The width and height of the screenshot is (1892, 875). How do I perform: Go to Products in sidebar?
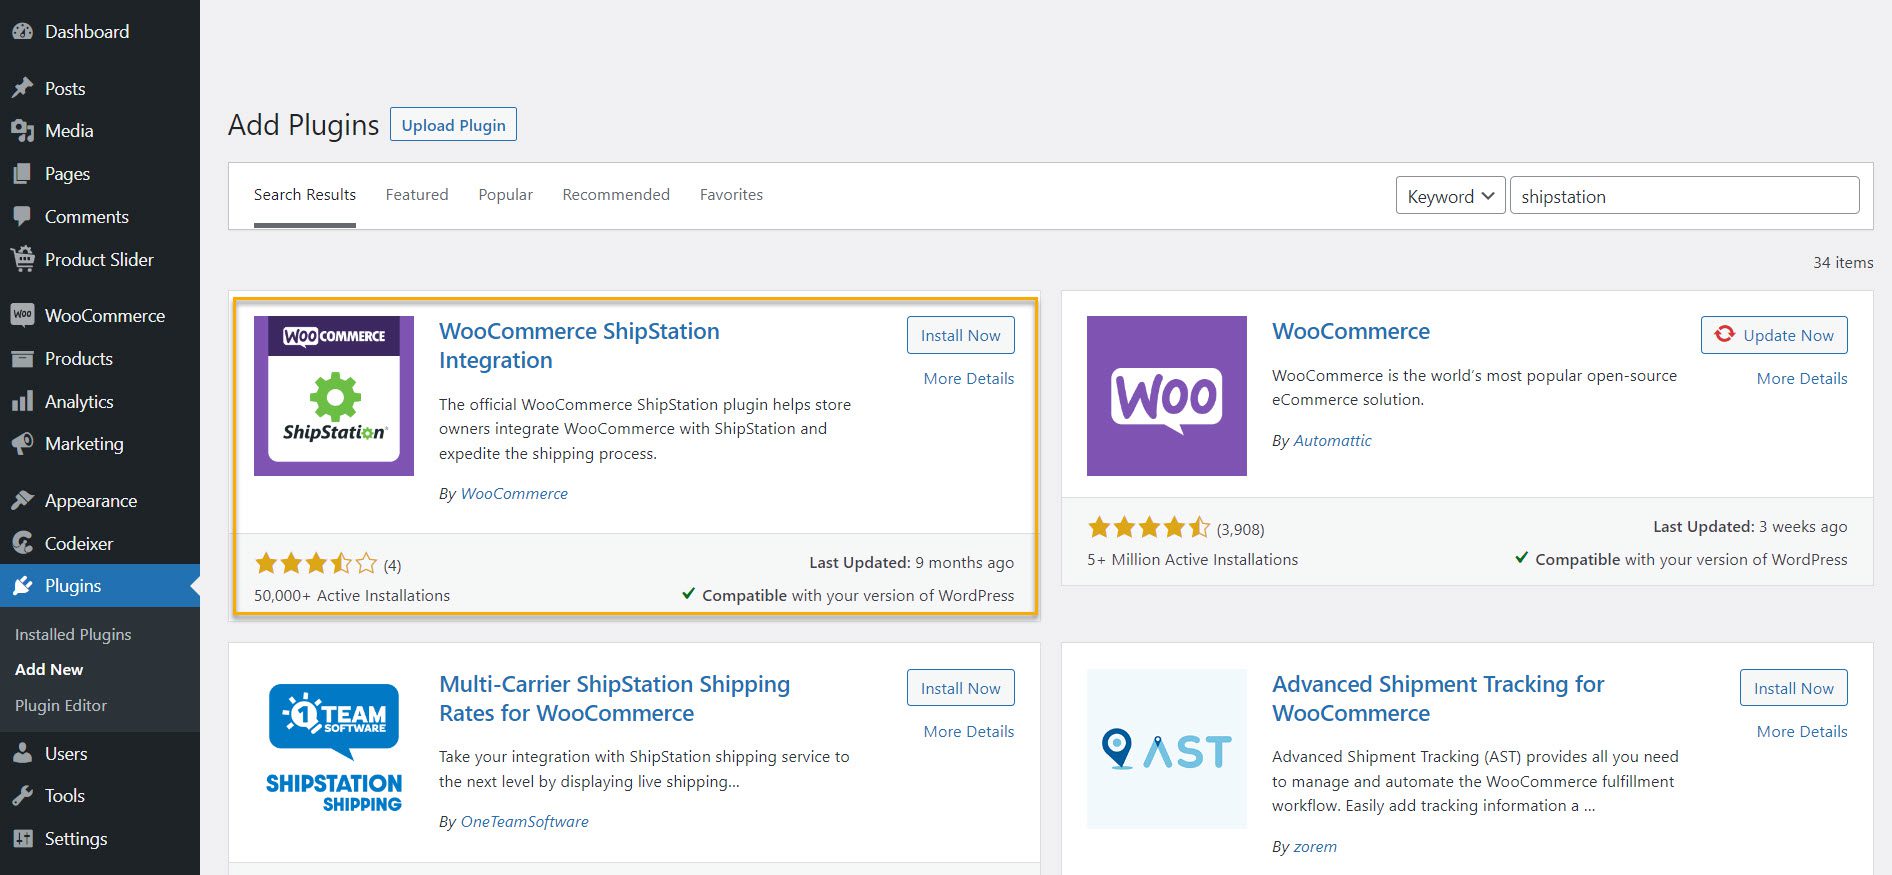pyautogui.click(x=100, y=359)
